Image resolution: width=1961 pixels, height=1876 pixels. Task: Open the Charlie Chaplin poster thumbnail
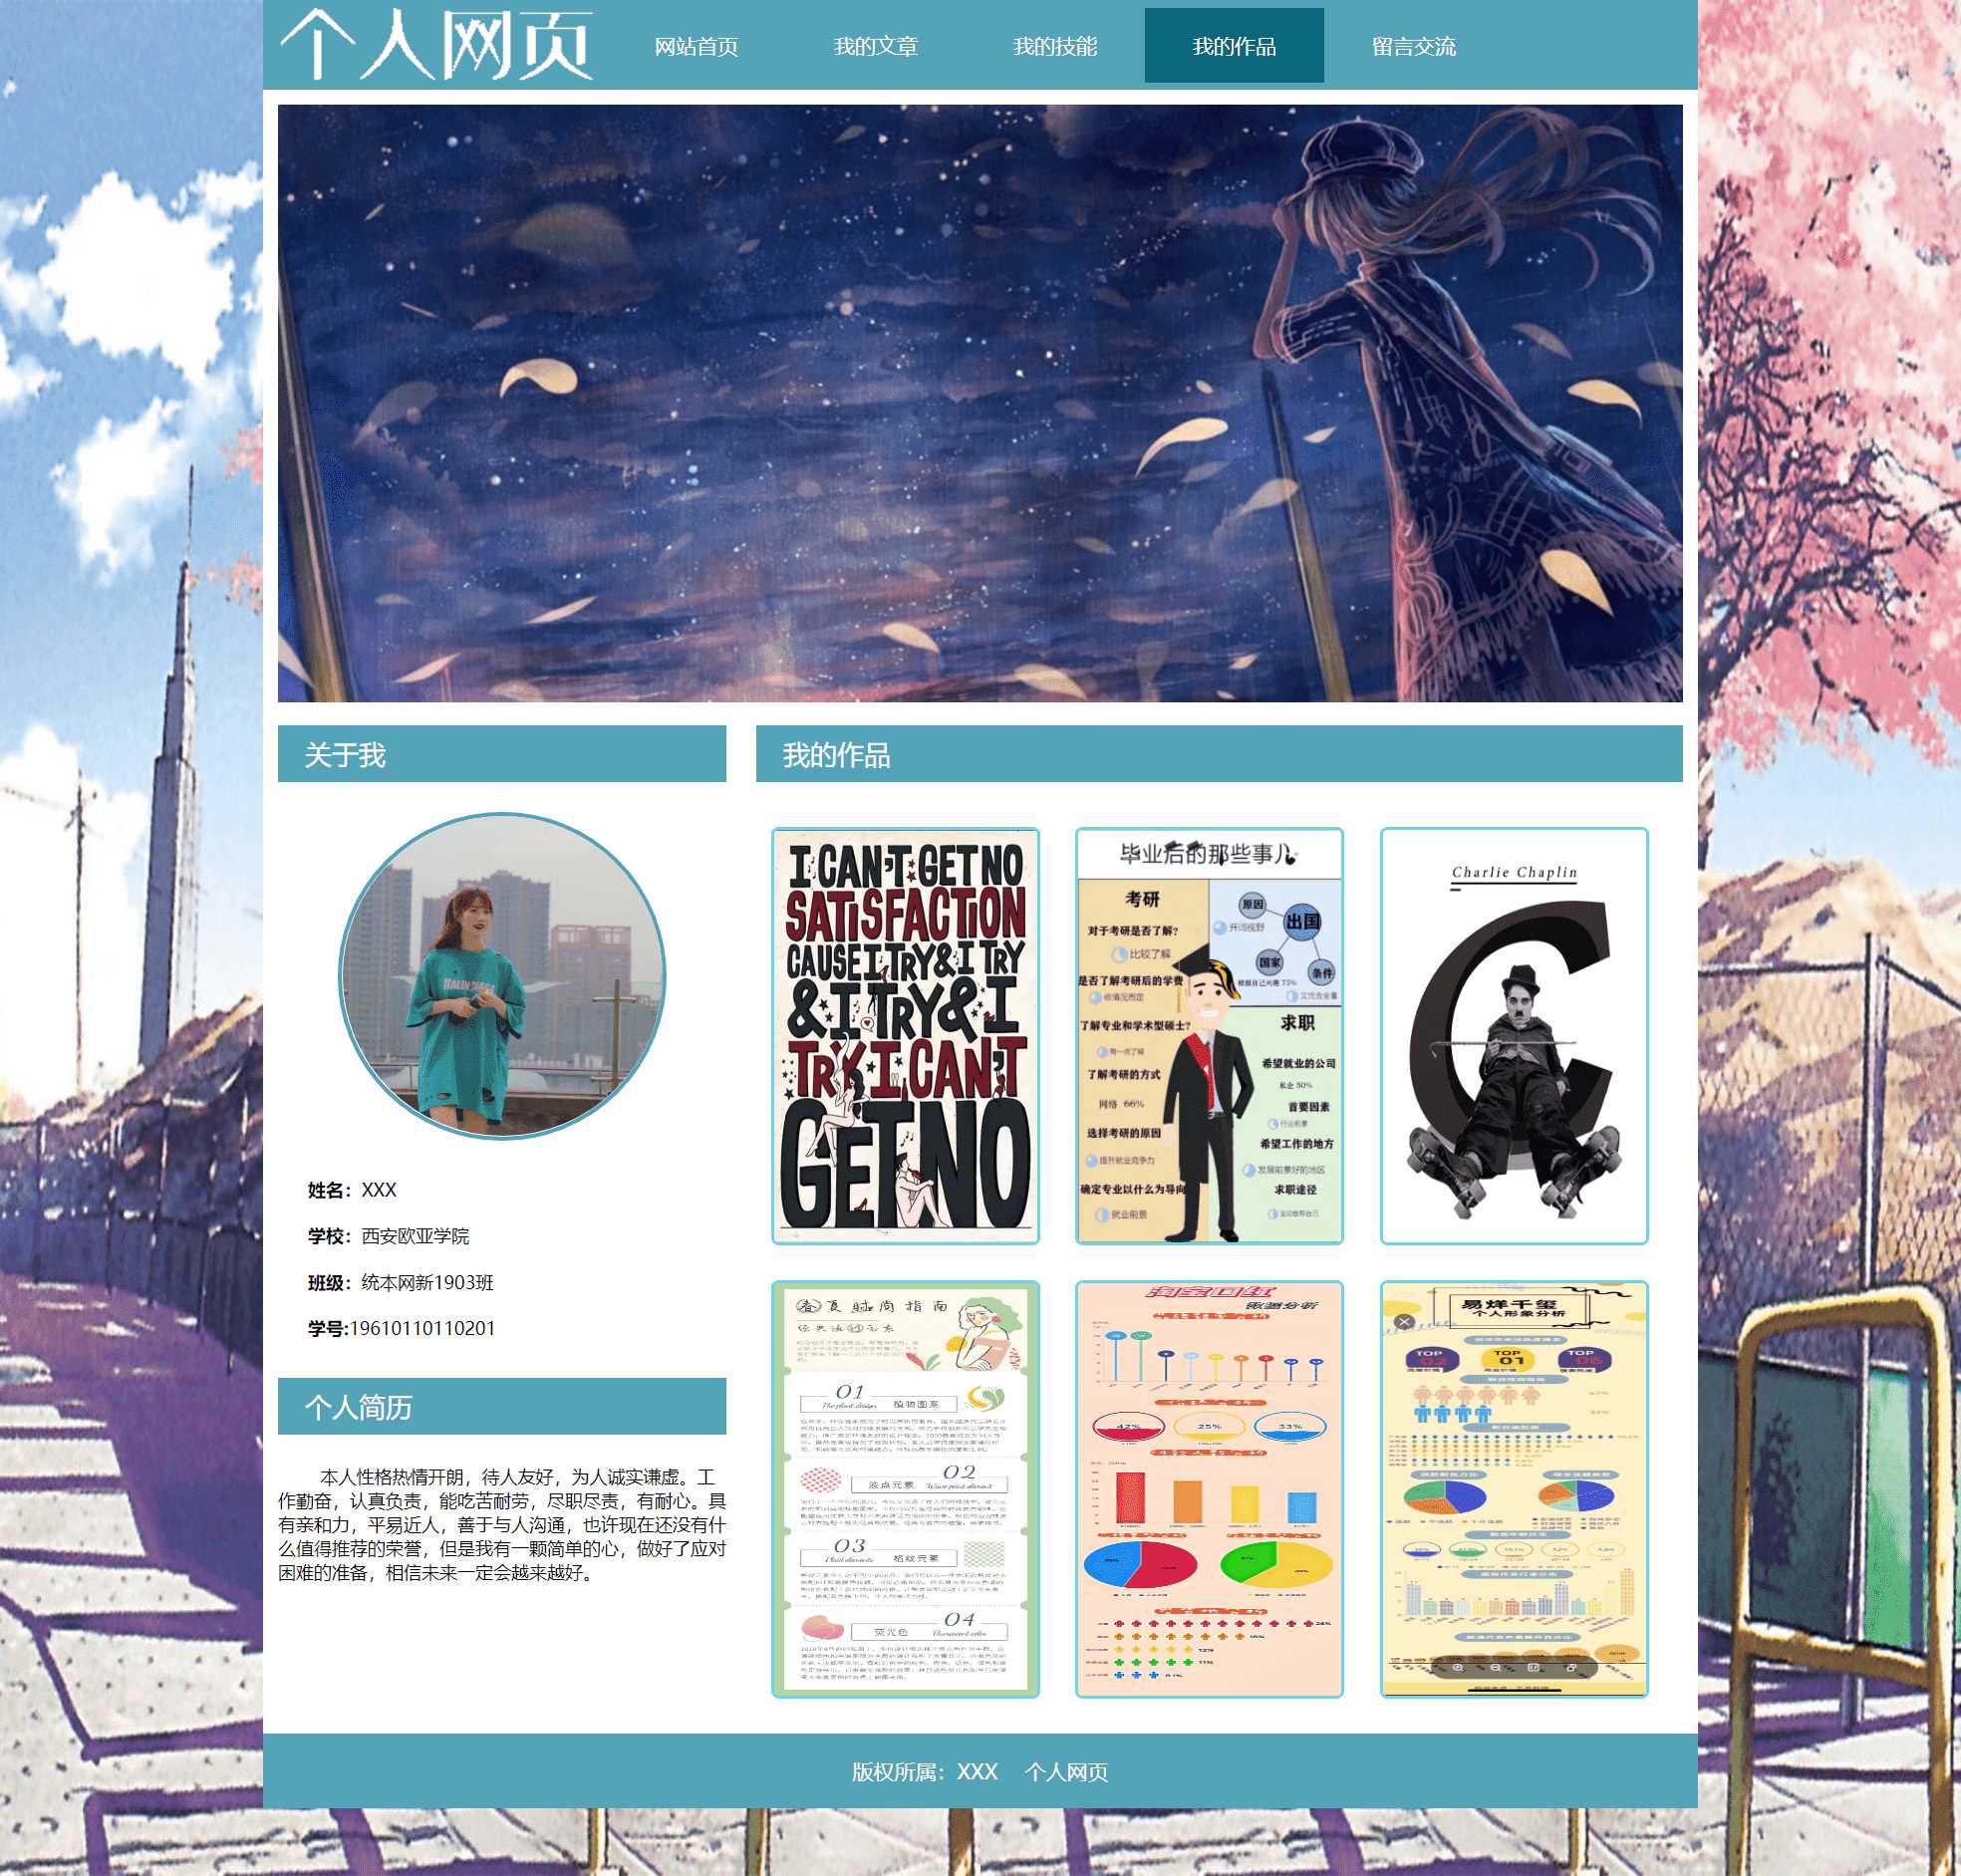click(1513, 1035)
